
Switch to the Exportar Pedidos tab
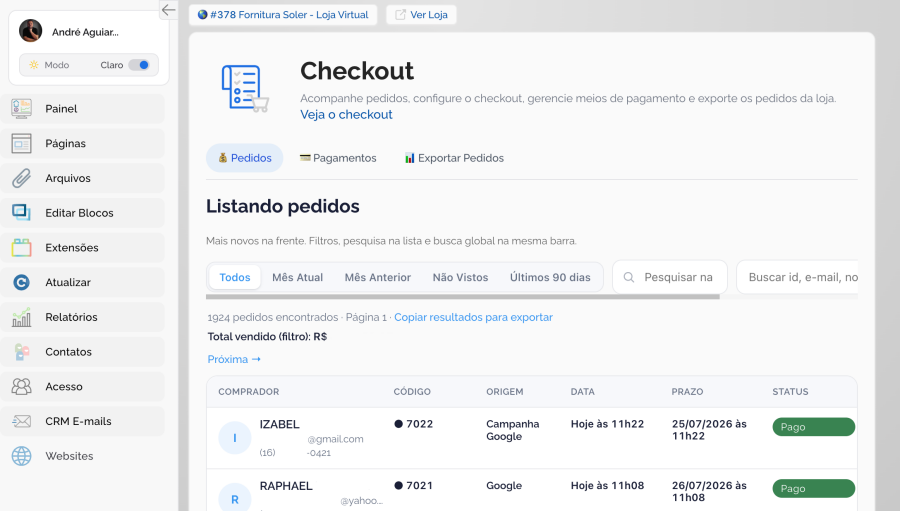(454, 158)
